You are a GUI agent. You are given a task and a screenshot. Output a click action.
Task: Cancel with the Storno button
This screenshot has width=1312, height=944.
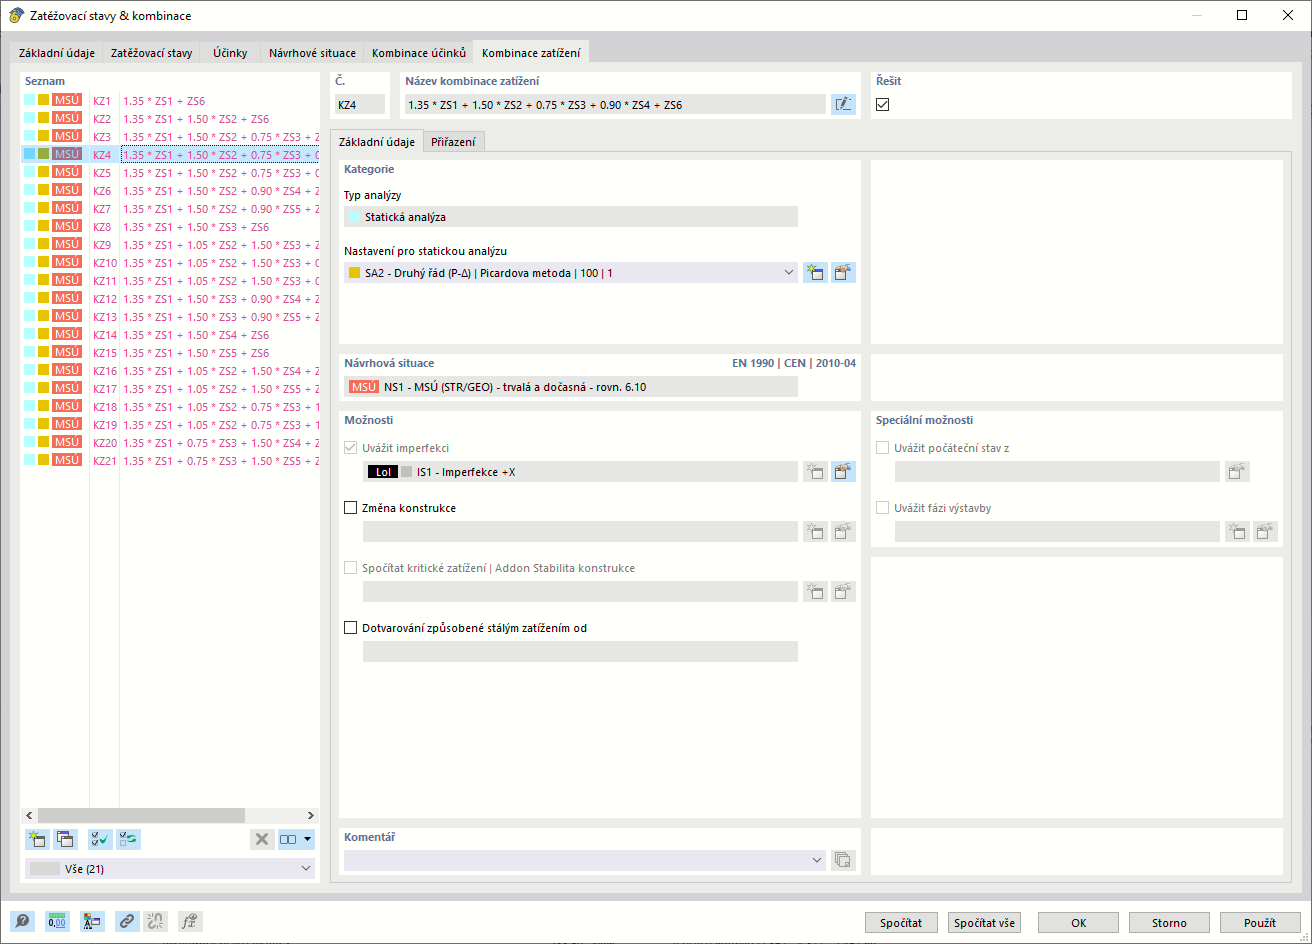(1169, 923)
